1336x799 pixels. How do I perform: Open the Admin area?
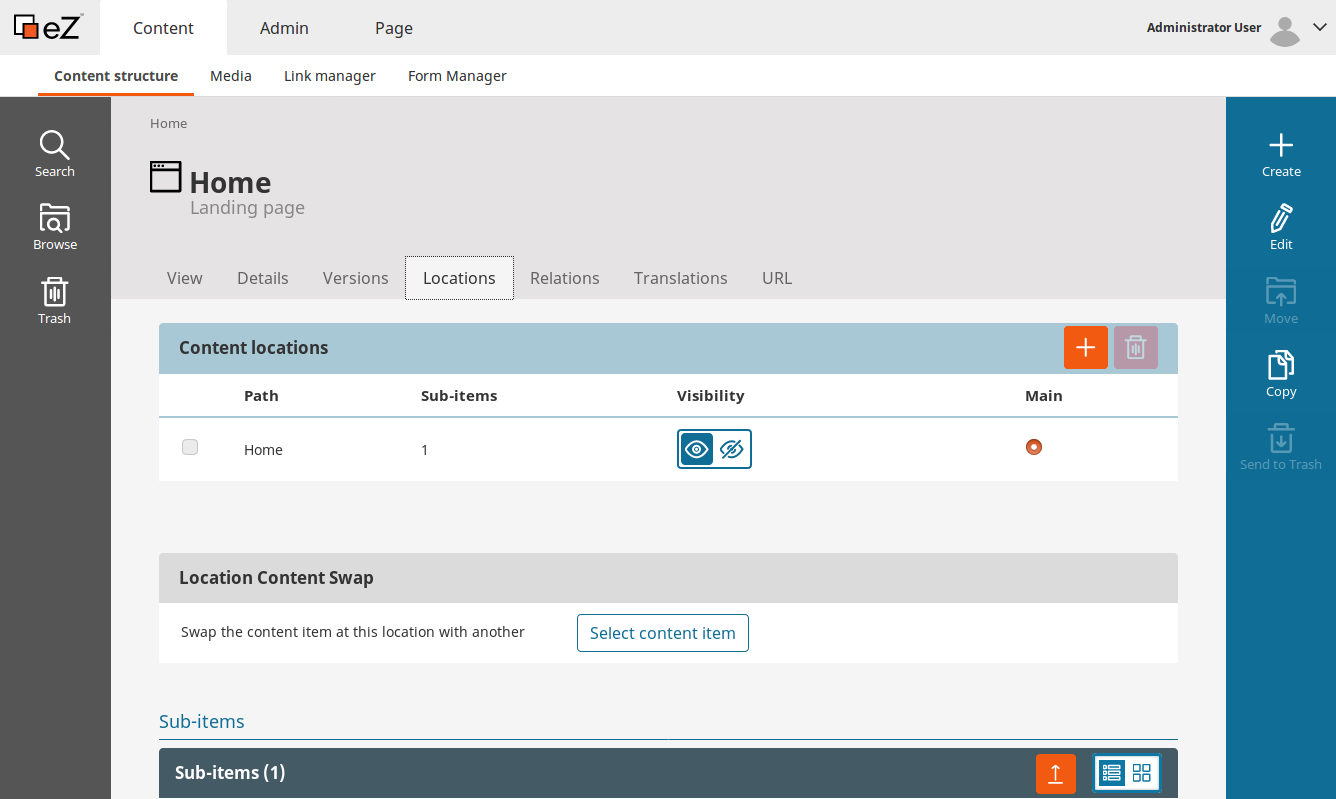[284, 28]
